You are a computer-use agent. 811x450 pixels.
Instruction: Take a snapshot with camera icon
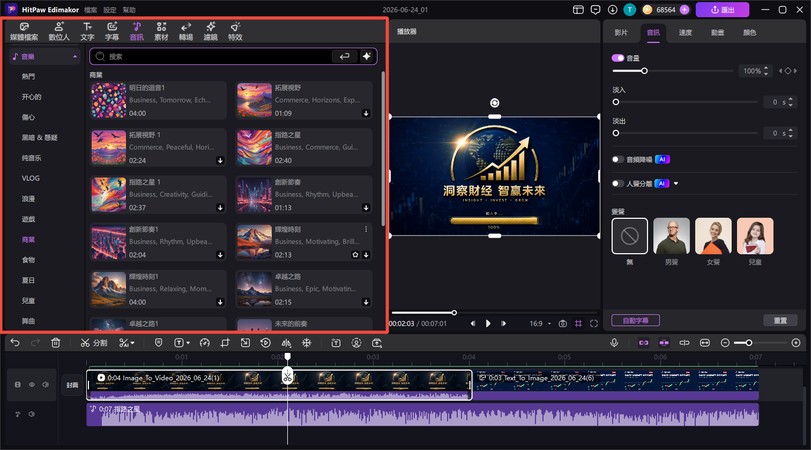click(563, 323)
